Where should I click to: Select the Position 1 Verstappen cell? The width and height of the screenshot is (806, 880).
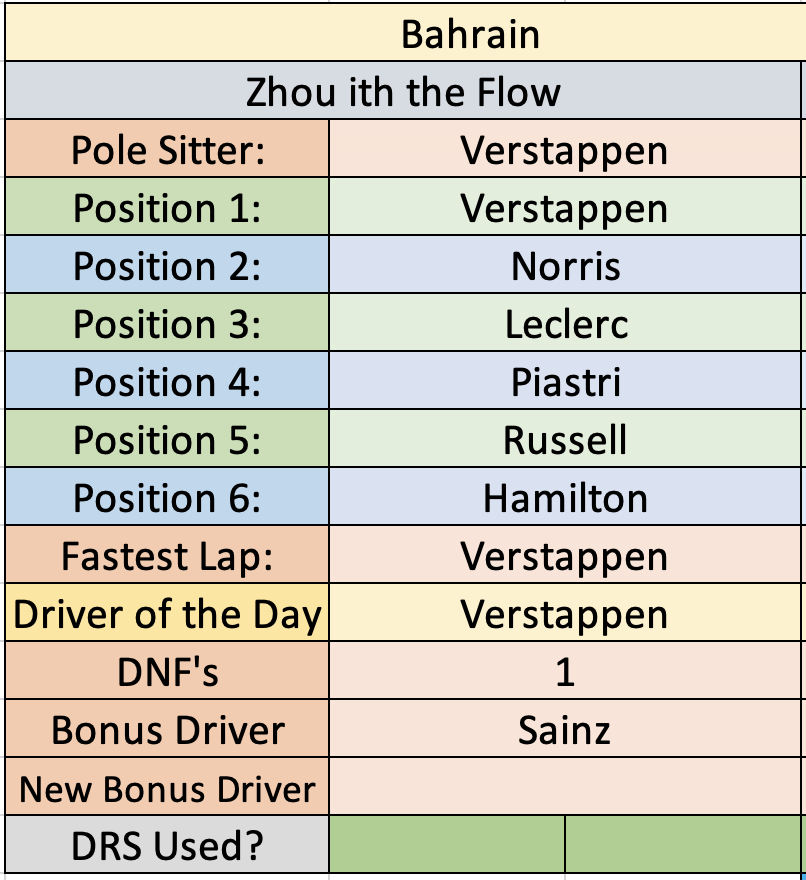pos(565,207)
